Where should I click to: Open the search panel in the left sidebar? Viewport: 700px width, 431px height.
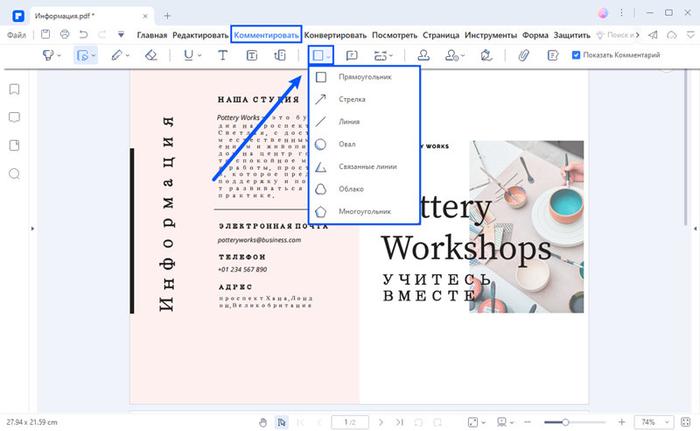[x=15, y=173]
